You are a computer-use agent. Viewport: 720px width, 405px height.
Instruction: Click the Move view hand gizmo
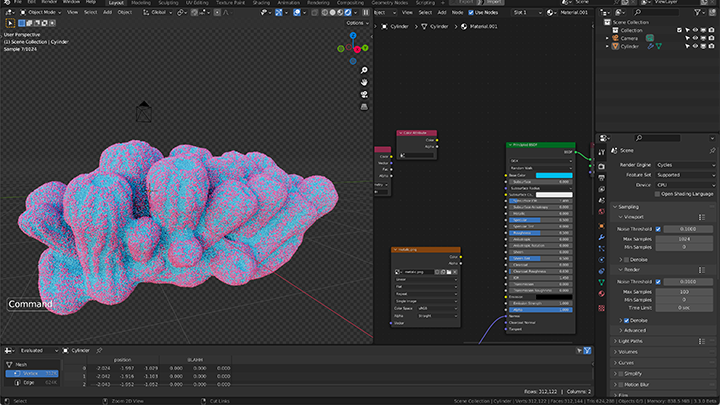[364, 82]
